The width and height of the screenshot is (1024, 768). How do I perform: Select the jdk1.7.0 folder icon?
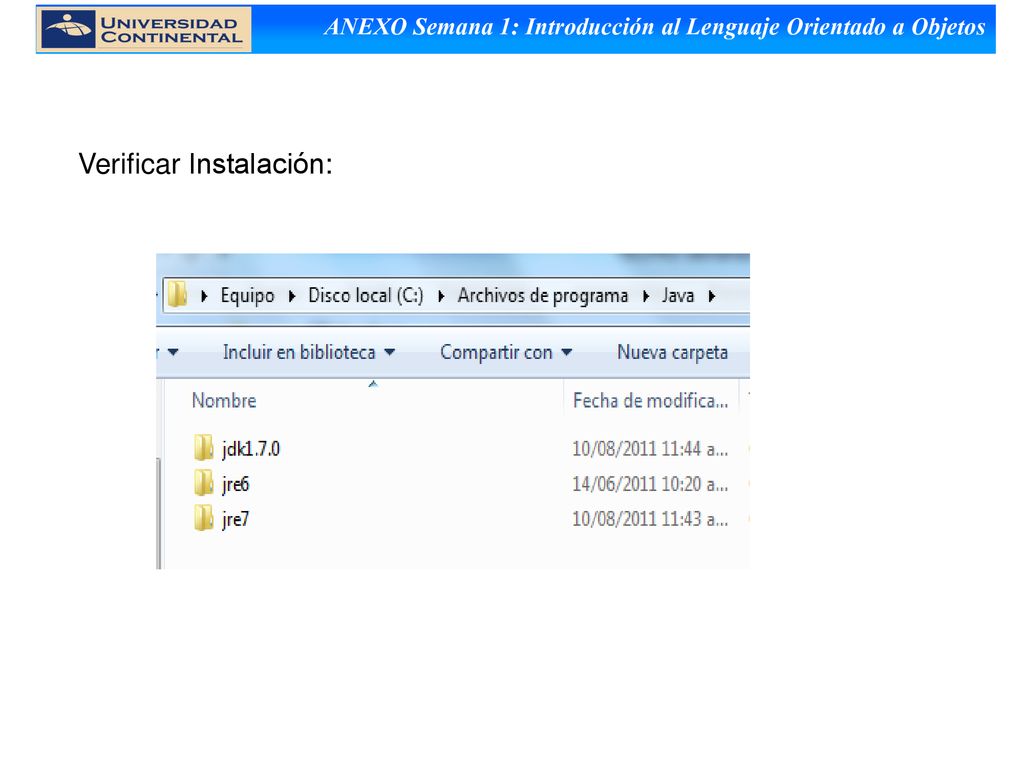204,448
